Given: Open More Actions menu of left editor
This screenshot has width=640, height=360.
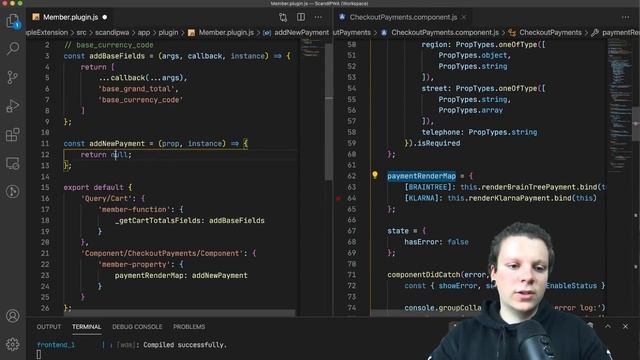Looking at the screenshot, I should [318, 17].
